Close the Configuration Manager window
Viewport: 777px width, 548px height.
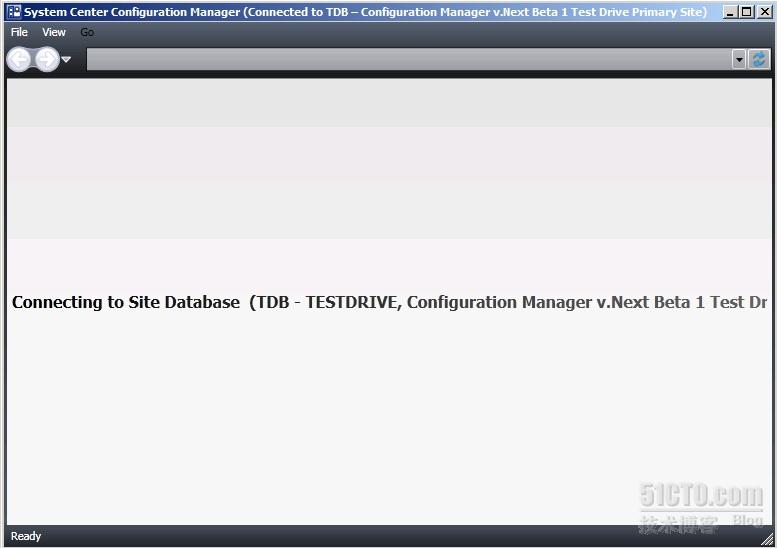[765, 11]
